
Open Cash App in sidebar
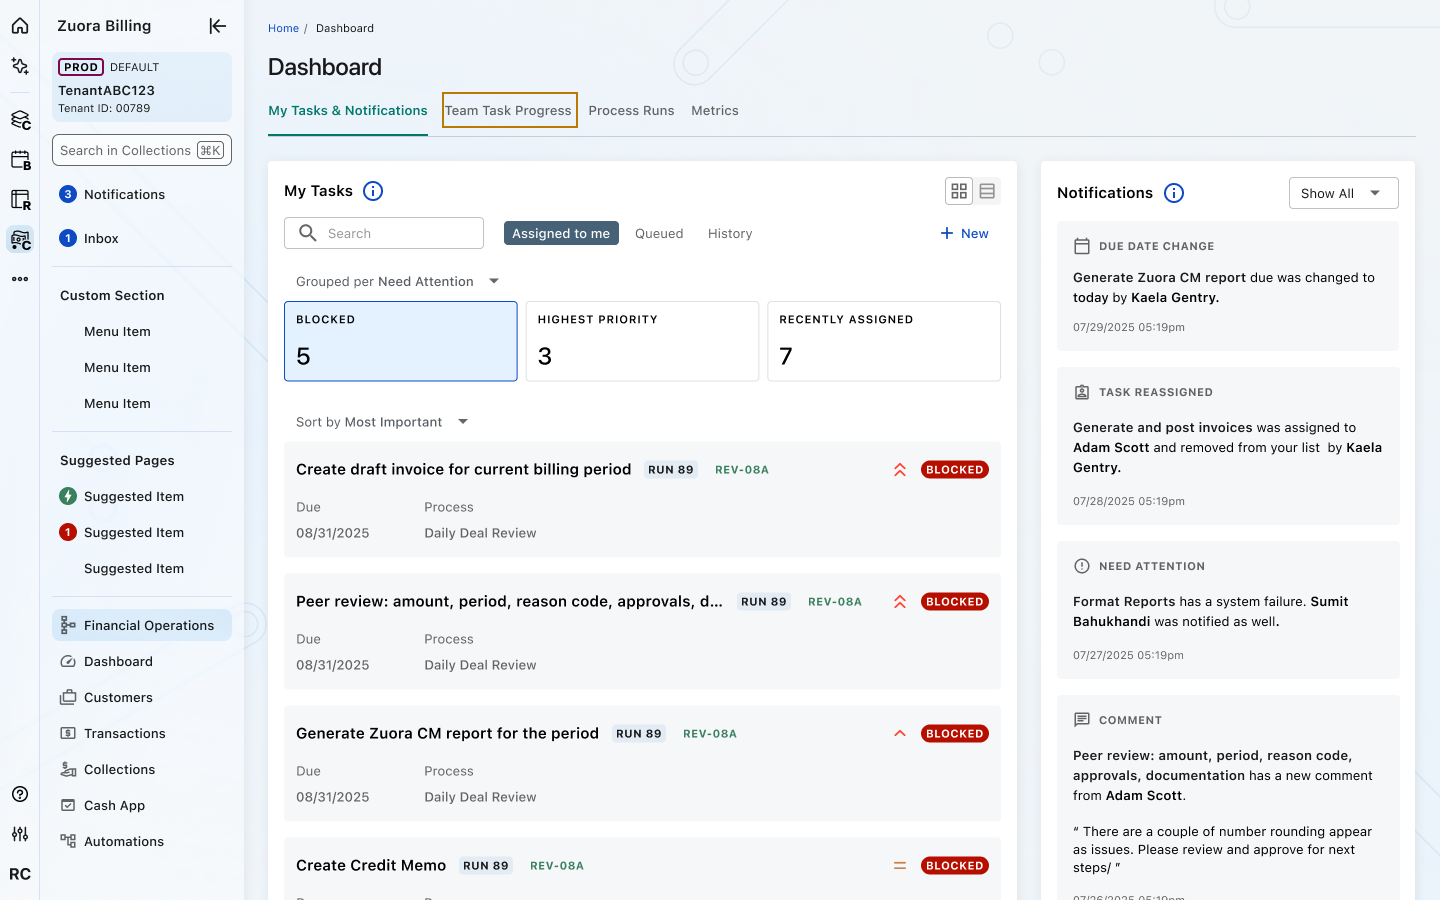click(x=142, y=806)
